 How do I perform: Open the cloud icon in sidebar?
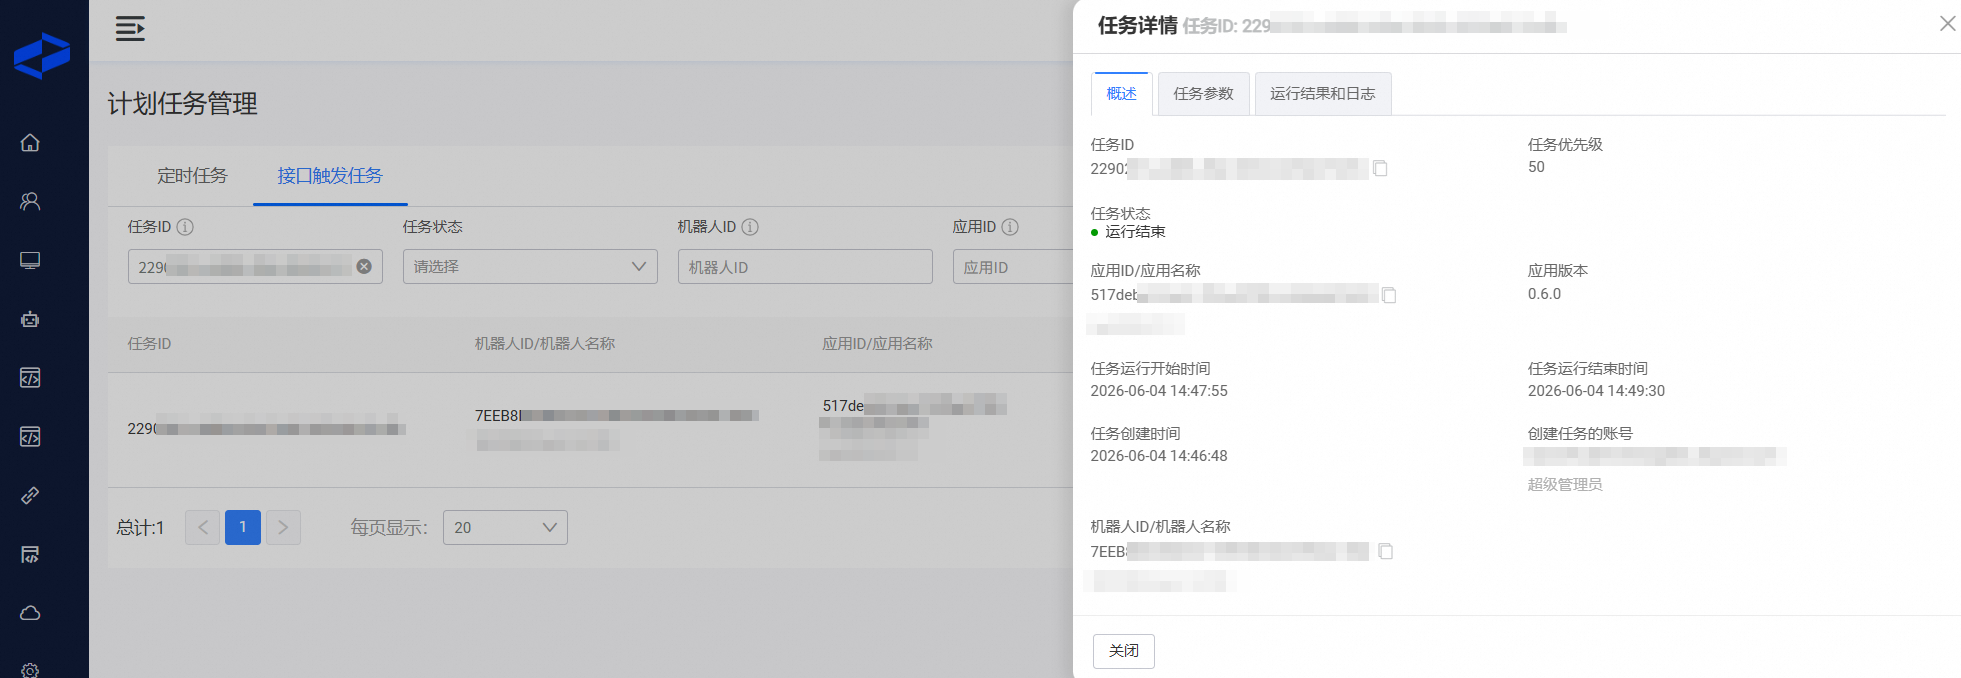pos(30,613)
